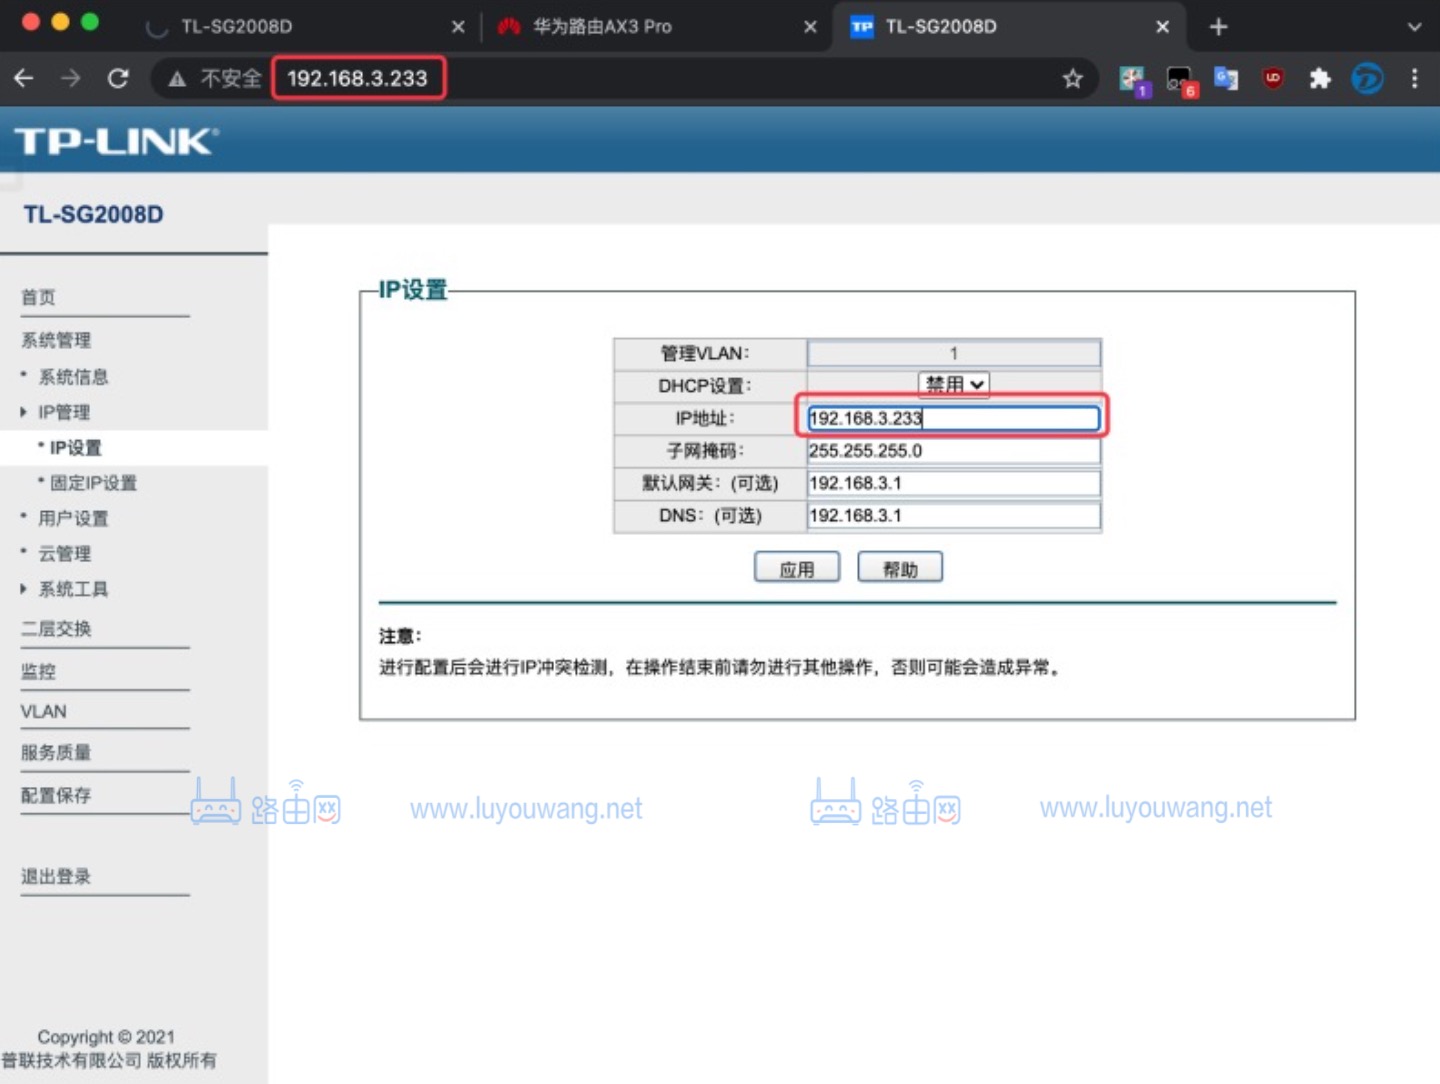This screenshot has height=1084, width=1440.
Task: Click the 不安全 site security warning icon
Action: tap(178, 78)
